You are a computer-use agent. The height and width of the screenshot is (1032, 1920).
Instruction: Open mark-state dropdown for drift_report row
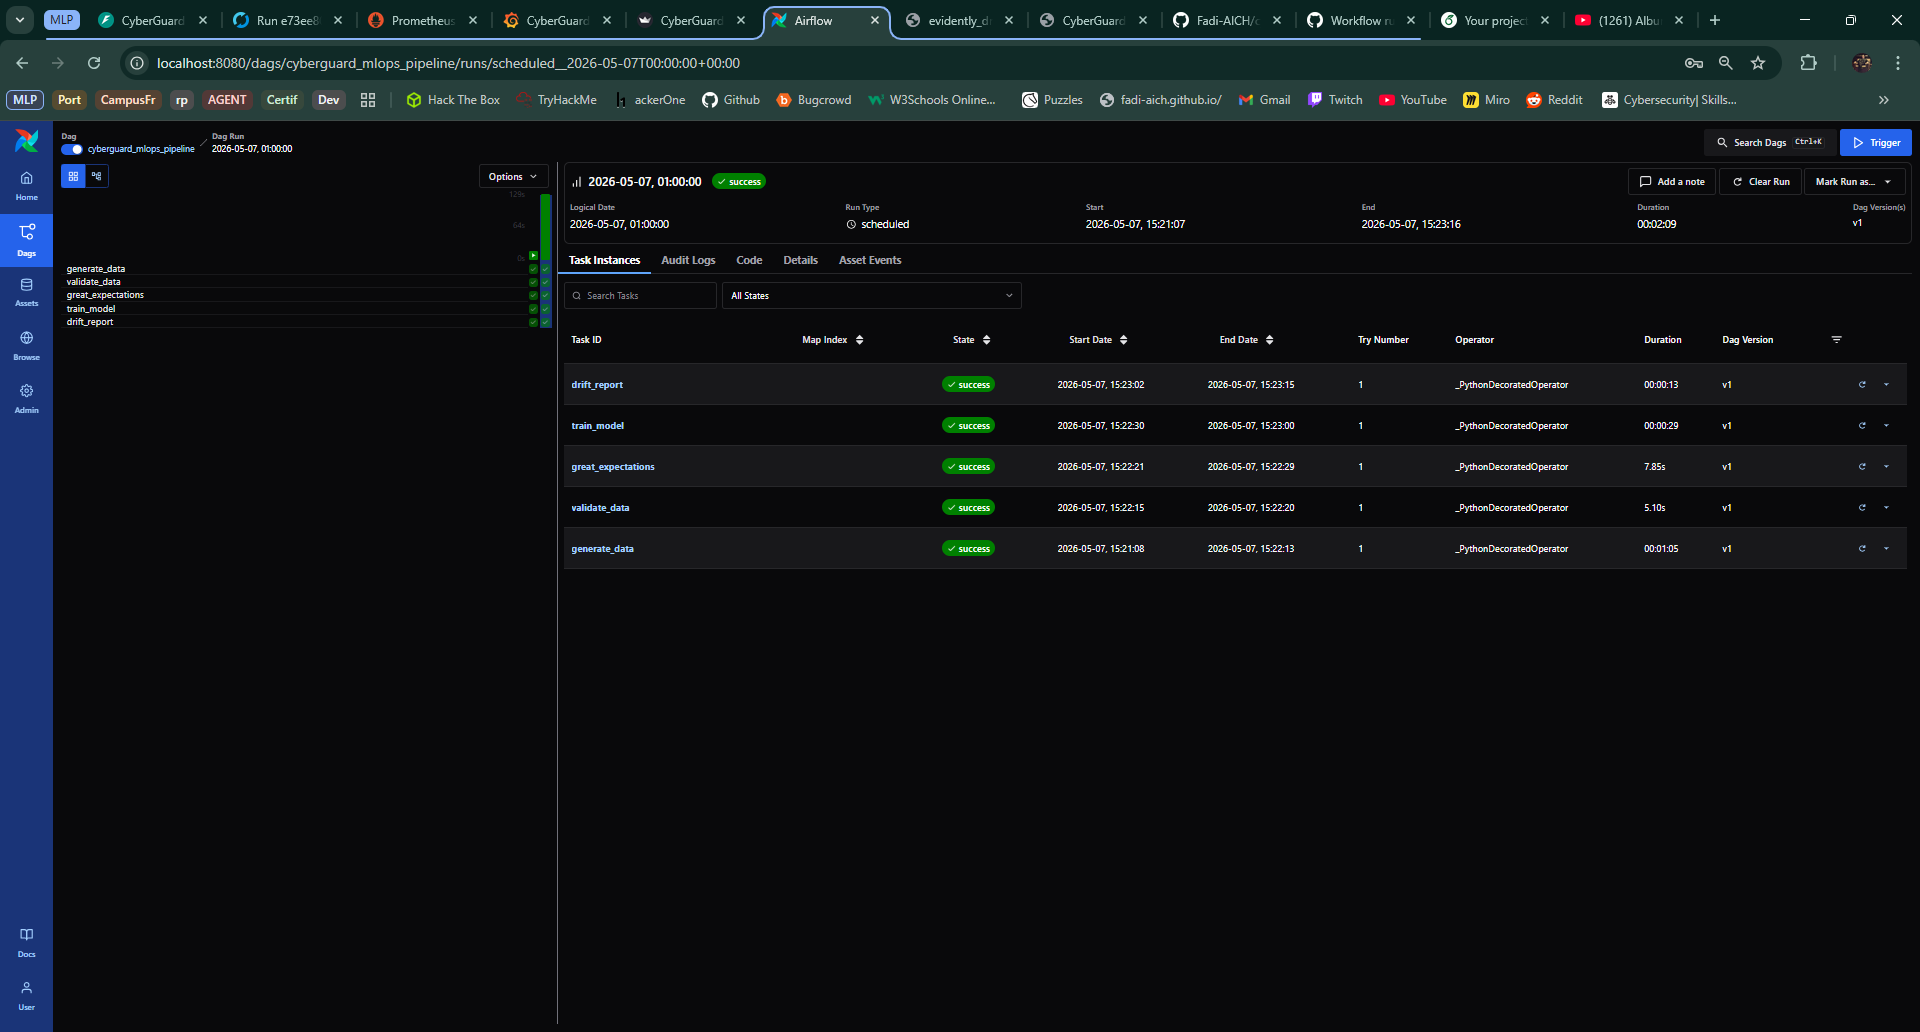pyautogui.click(x=1887, y=385)
